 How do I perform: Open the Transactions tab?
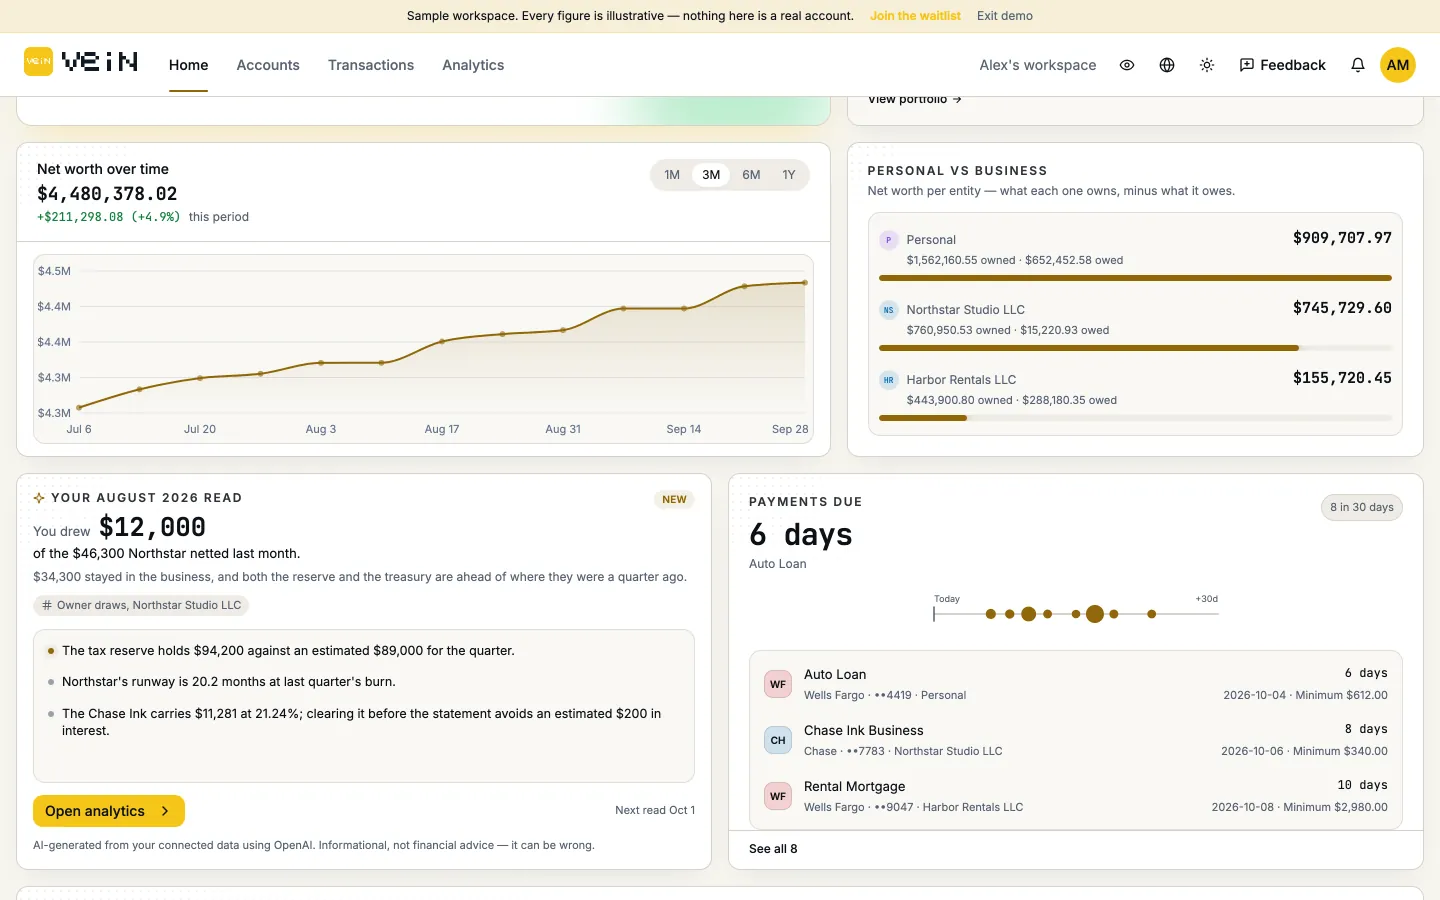[x=371, y=65]
